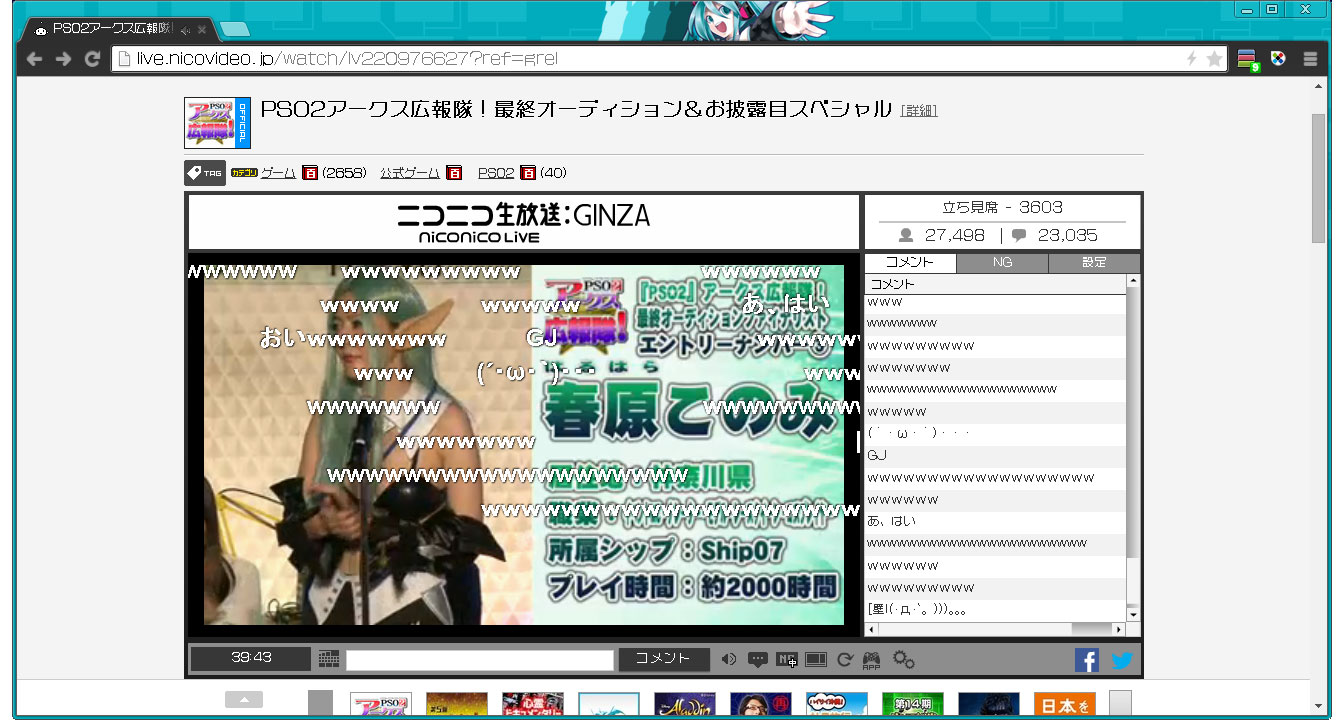The height and width of the screenshot is (720, 1344).
Task: Share the broadcast on Twitter
Action: (x=1122, y=660)
